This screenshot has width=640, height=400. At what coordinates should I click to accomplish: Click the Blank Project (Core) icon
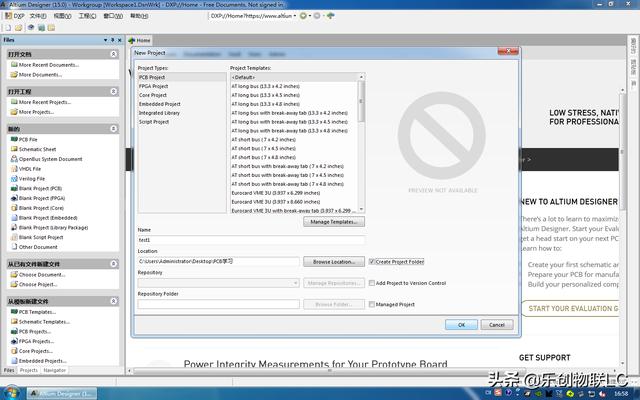click(14, 208)
